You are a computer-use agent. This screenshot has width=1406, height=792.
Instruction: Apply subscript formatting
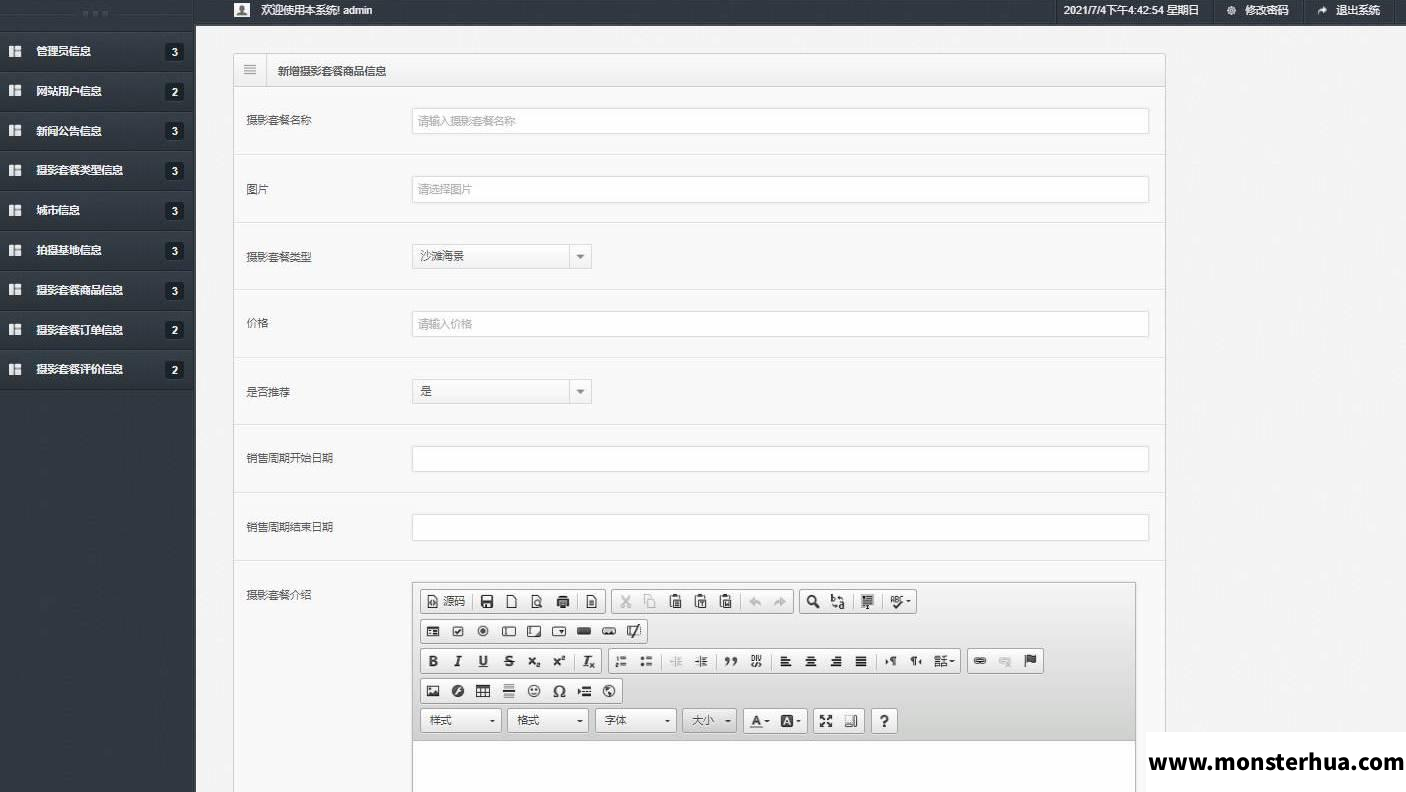[534, 661]
